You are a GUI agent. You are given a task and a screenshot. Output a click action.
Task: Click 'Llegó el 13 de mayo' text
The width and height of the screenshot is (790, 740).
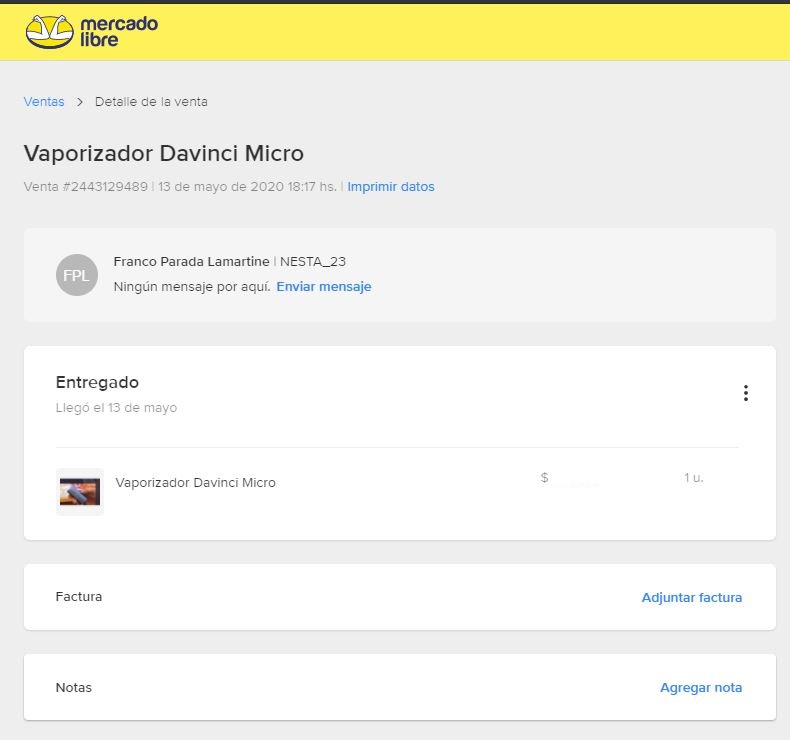coord(116,408)
